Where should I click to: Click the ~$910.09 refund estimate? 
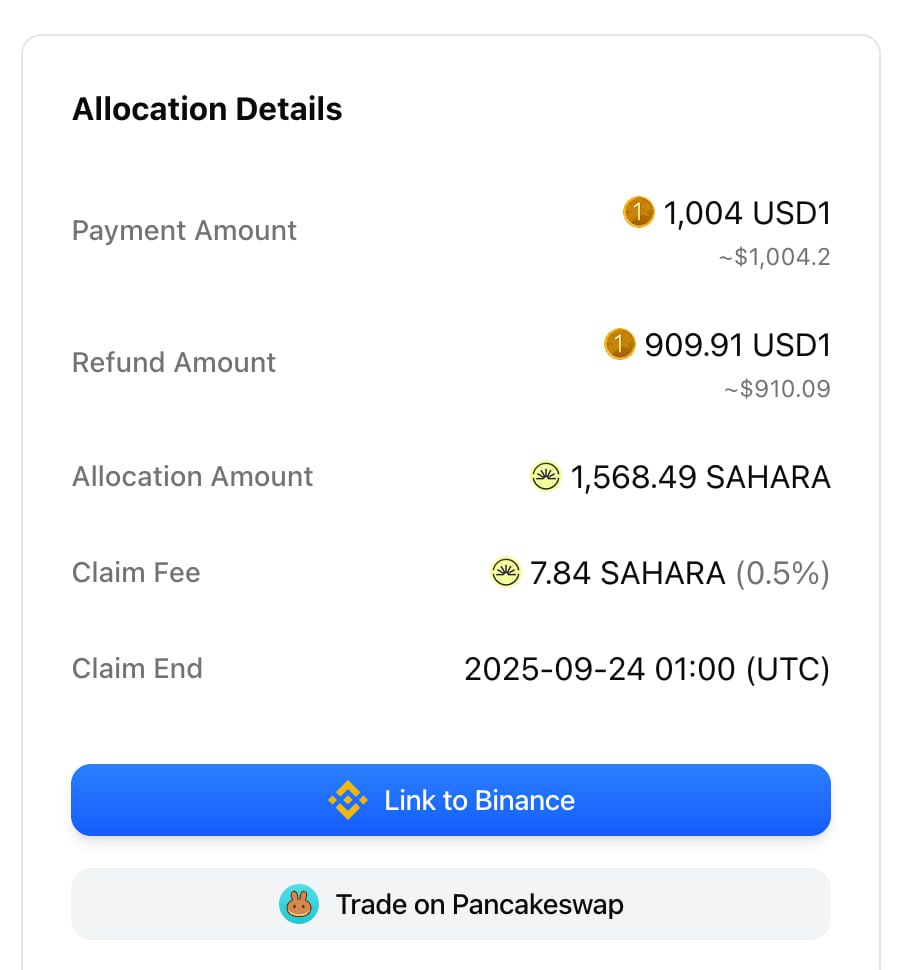(x=777, y=388)
